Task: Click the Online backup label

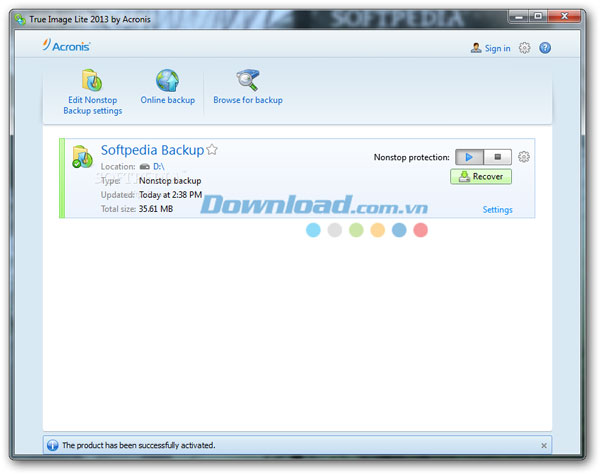Action: pyautogui.click(x=168, y=100)
